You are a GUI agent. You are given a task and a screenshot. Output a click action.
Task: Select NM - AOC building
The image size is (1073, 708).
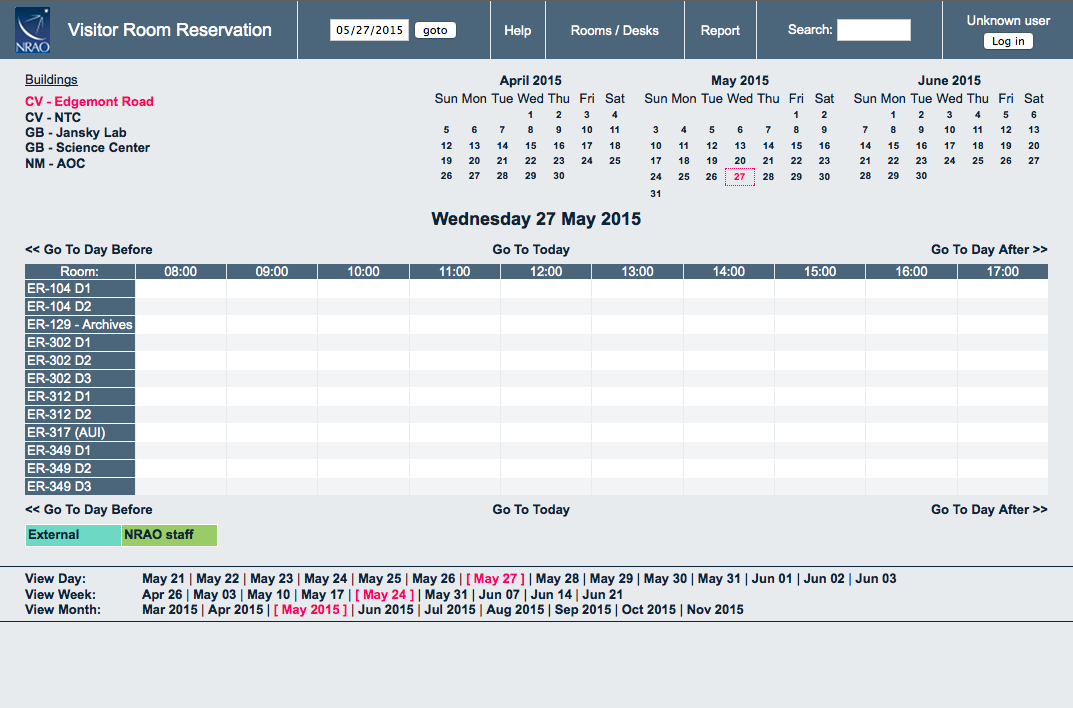tap(55, 163)
